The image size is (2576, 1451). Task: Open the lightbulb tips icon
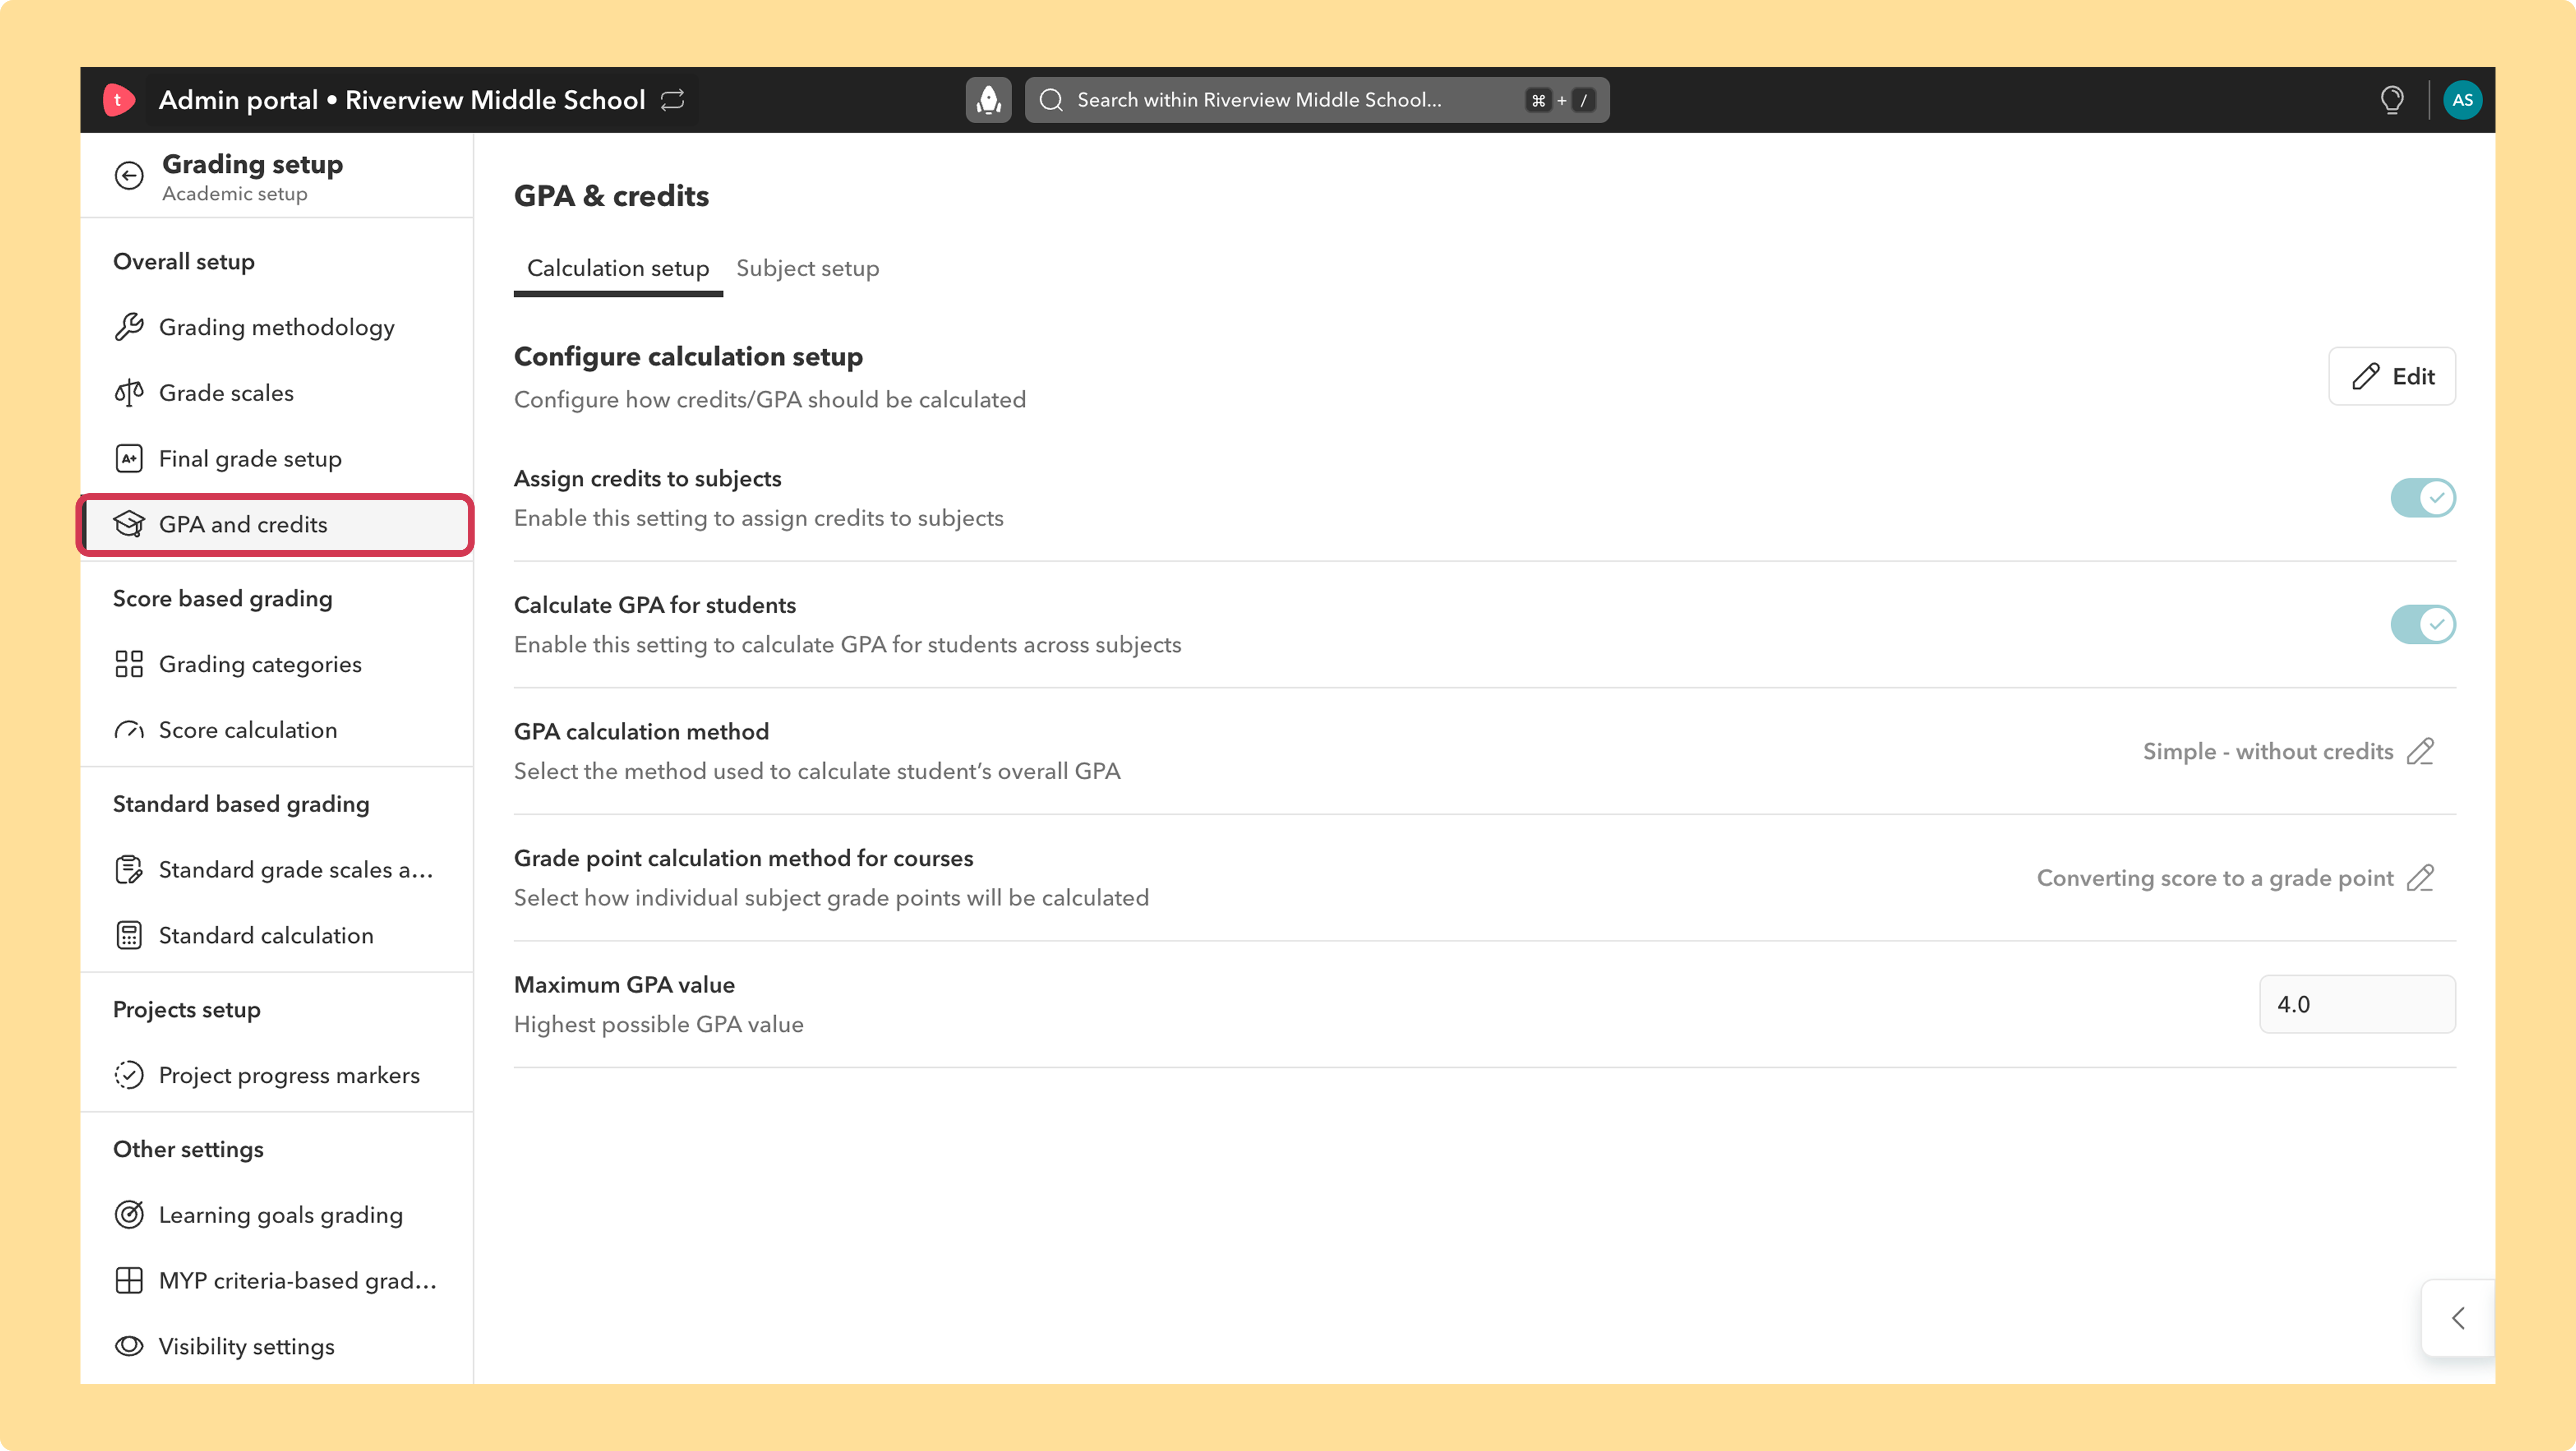(2392, 100)
